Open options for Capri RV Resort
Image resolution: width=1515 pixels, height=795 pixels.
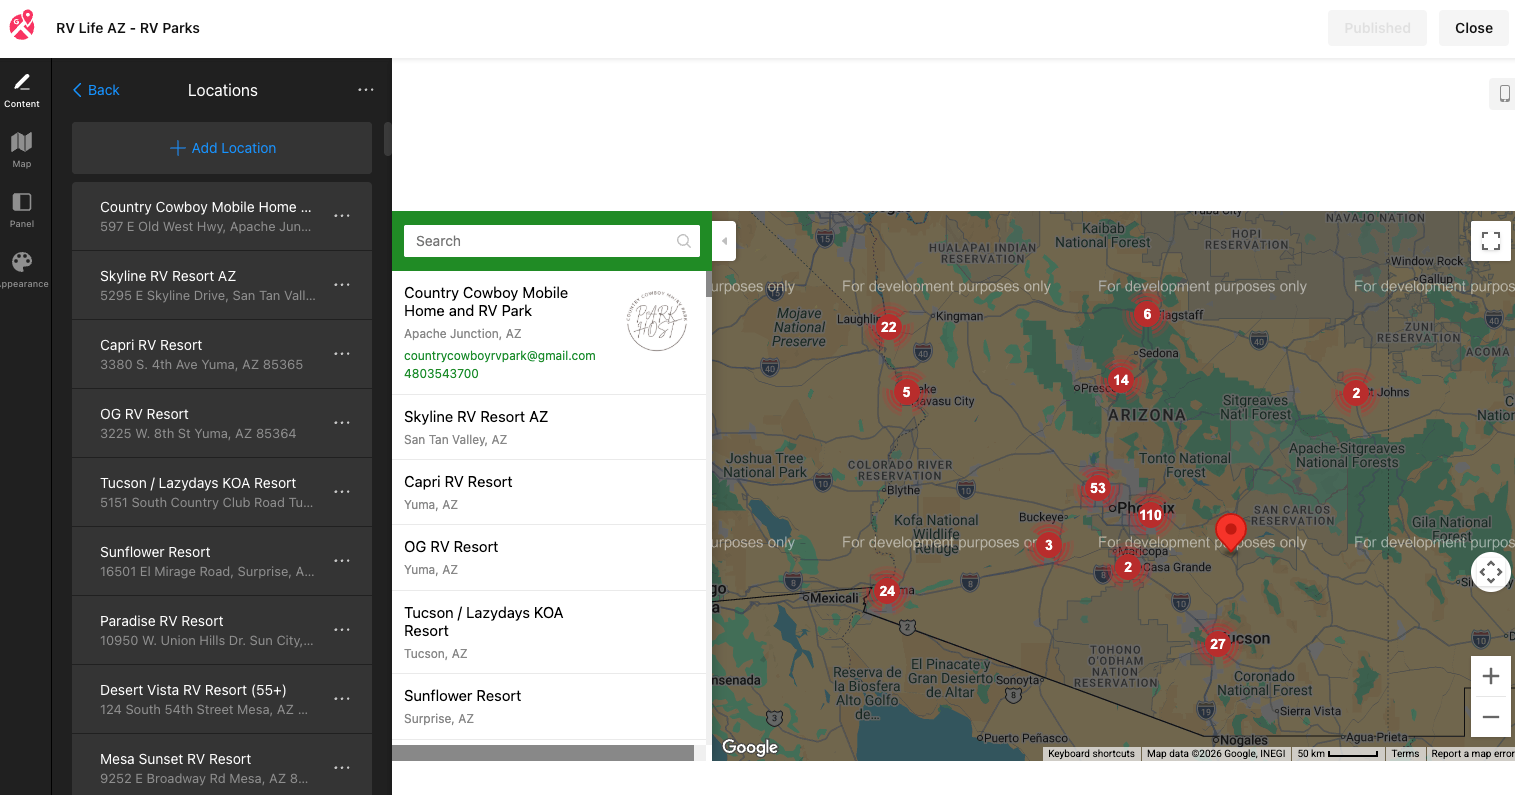[x=342, y=354]
